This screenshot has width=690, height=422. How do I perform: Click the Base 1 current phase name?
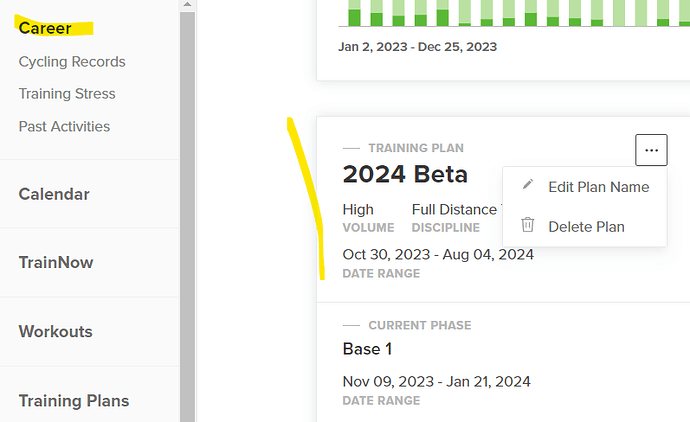[367, 349]
